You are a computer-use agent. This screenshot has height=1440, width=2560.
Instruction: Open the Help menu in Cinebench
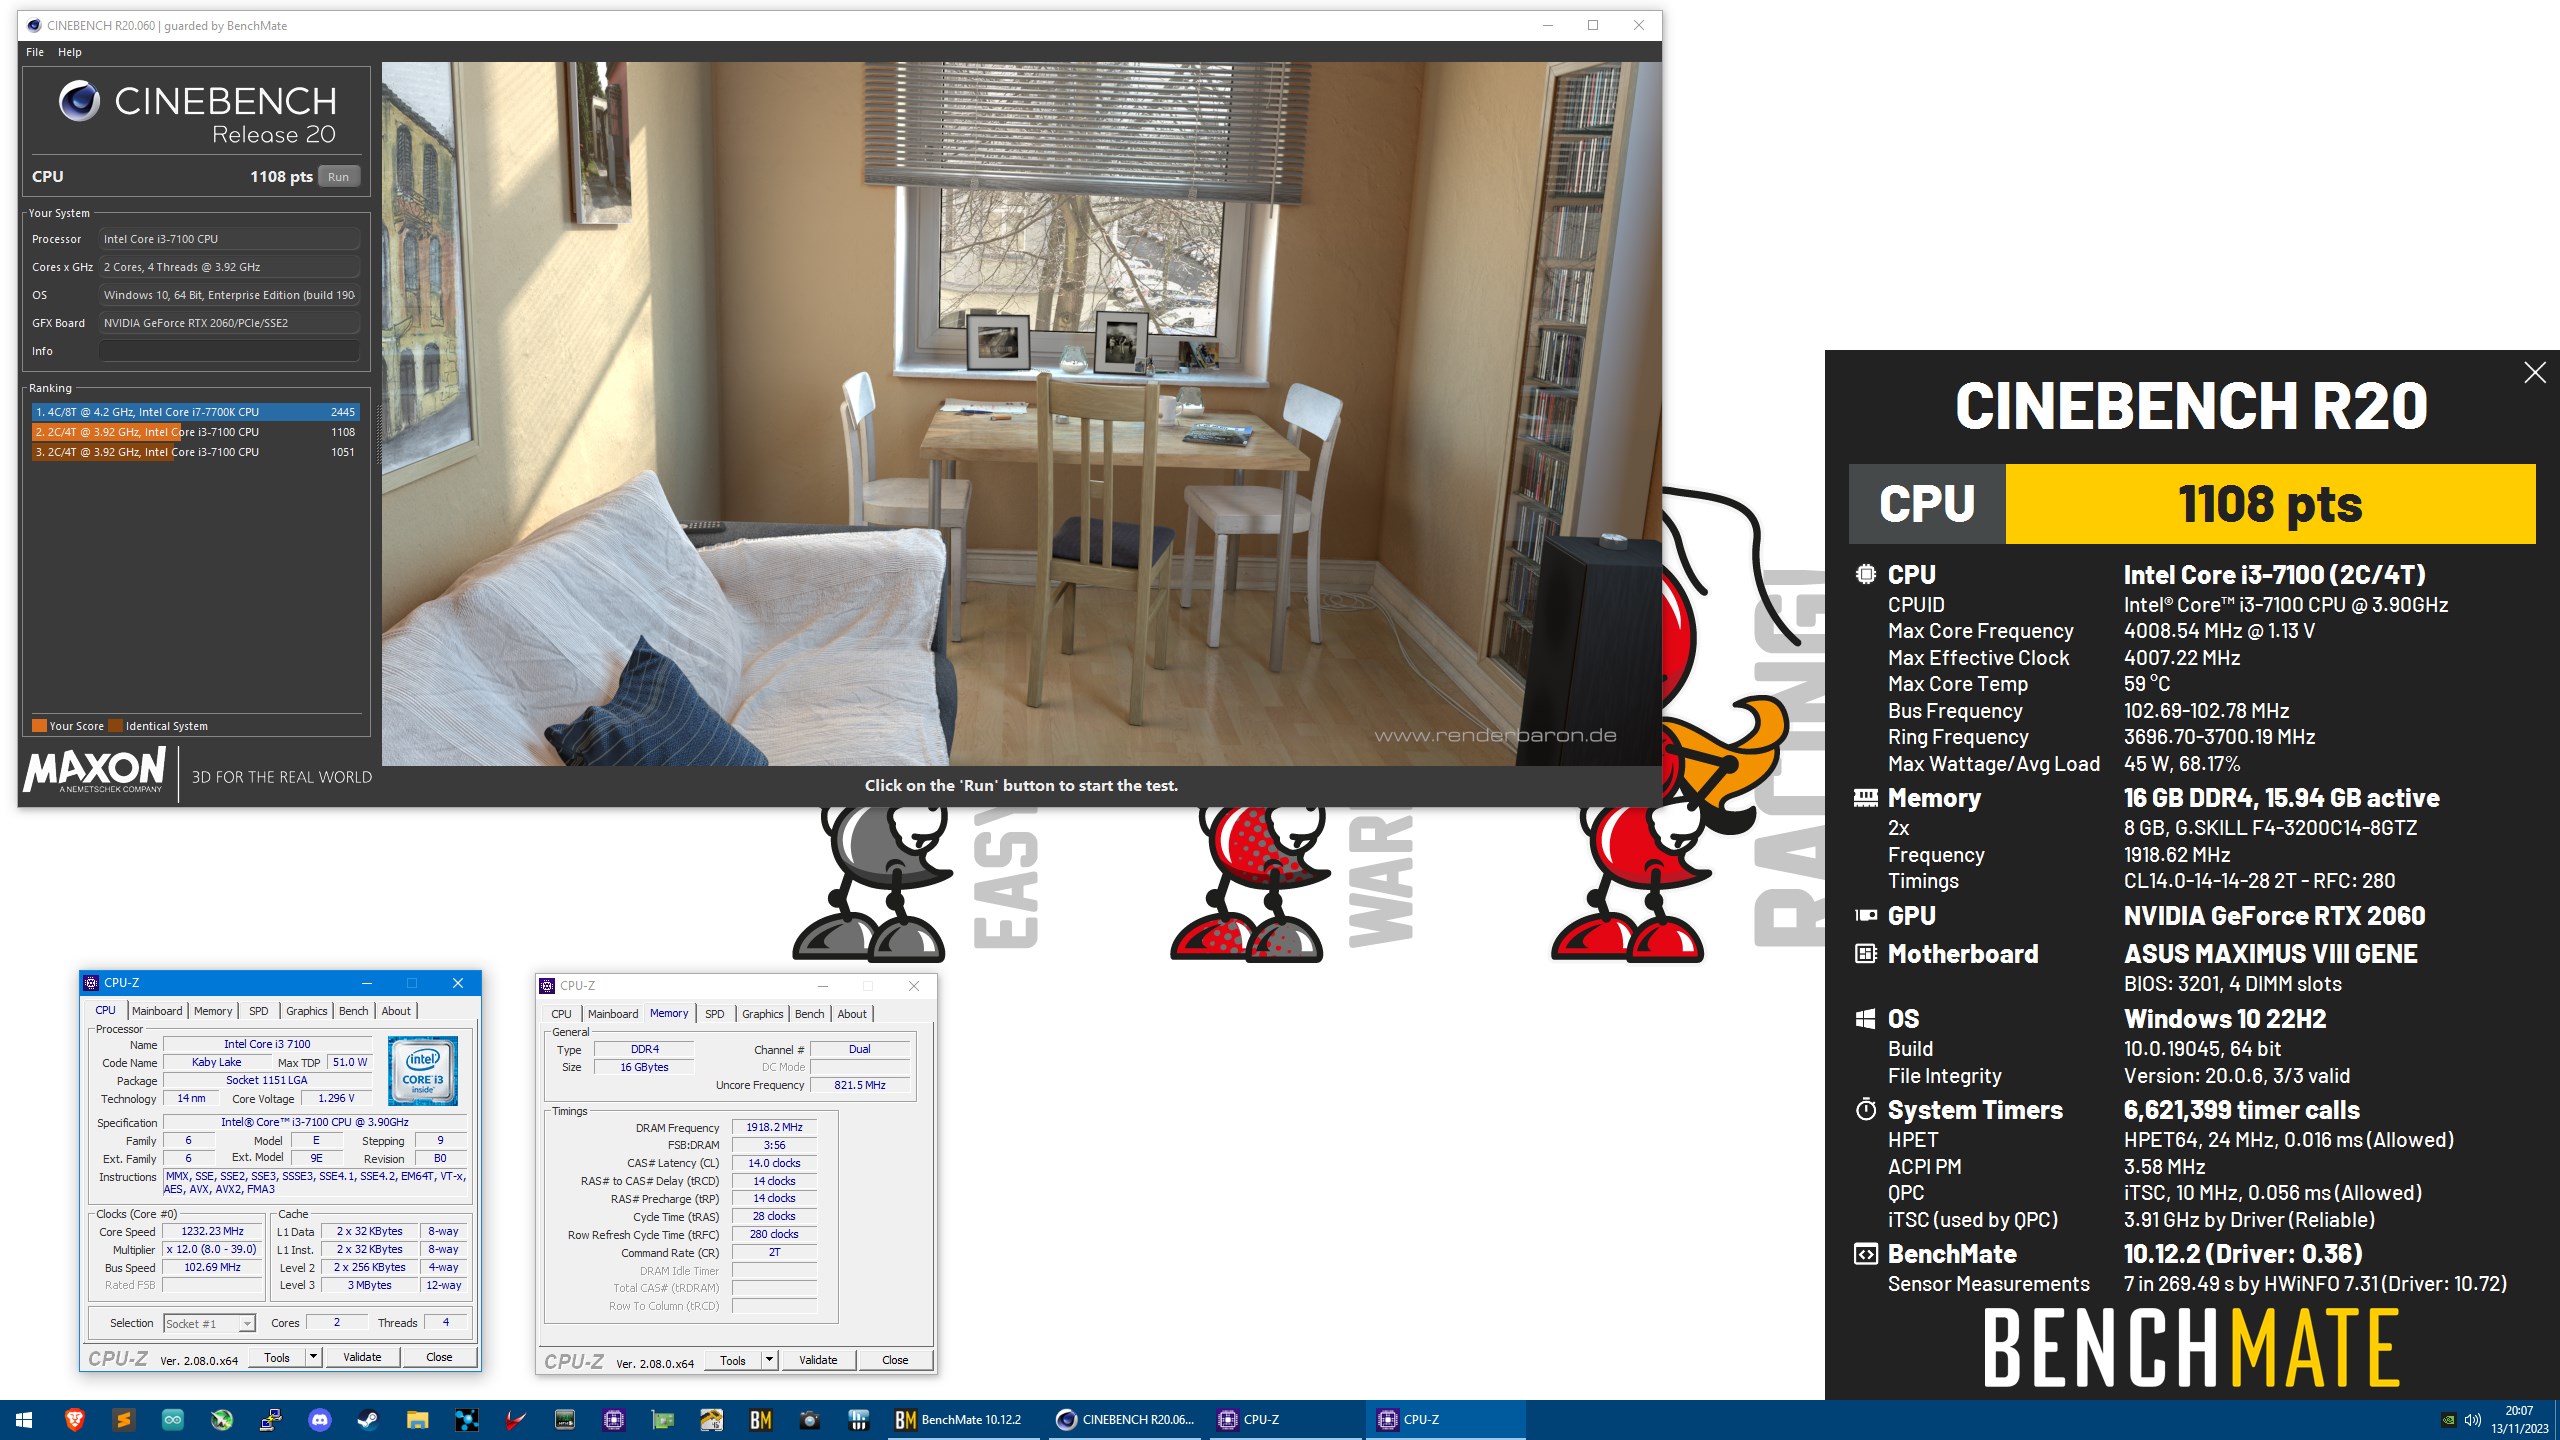click(x=70, y=52)
